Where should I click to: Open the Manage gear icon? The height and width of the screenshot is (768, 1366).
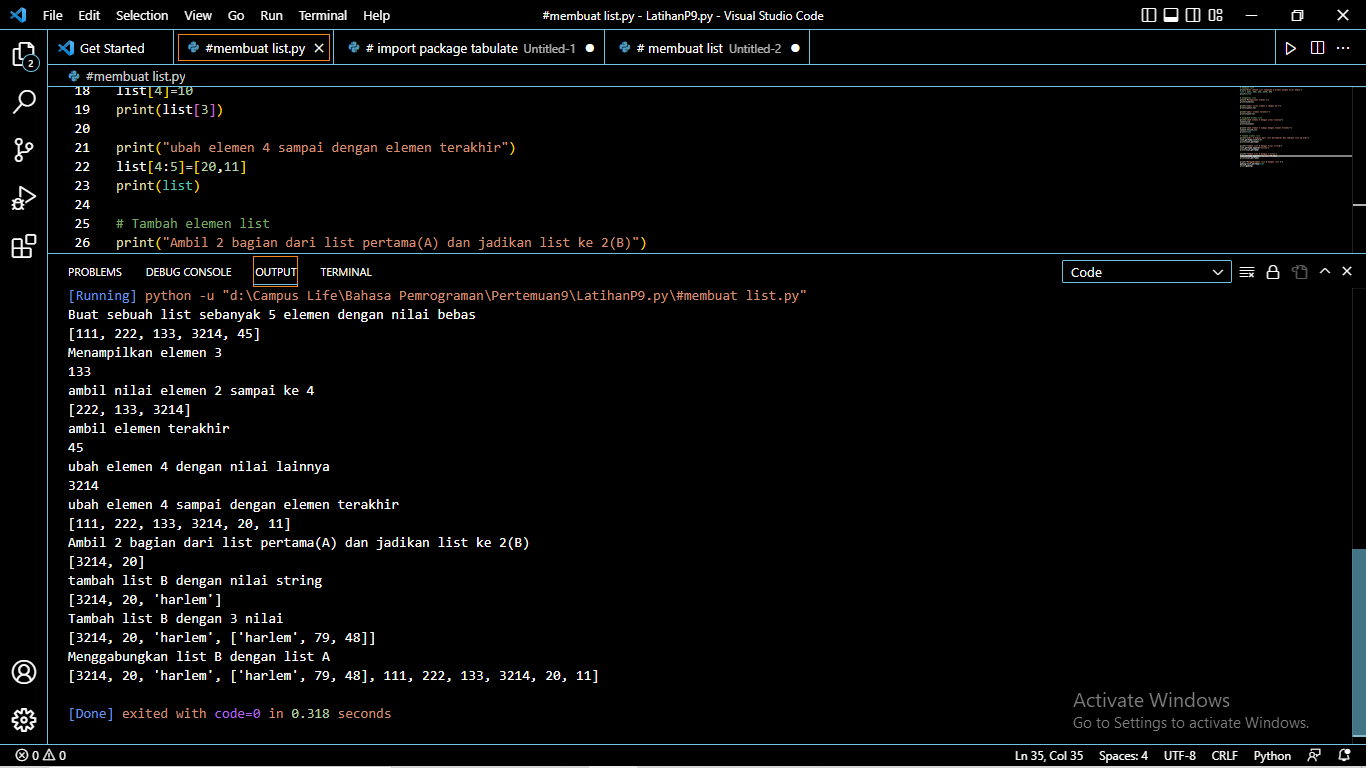[24, 720]
